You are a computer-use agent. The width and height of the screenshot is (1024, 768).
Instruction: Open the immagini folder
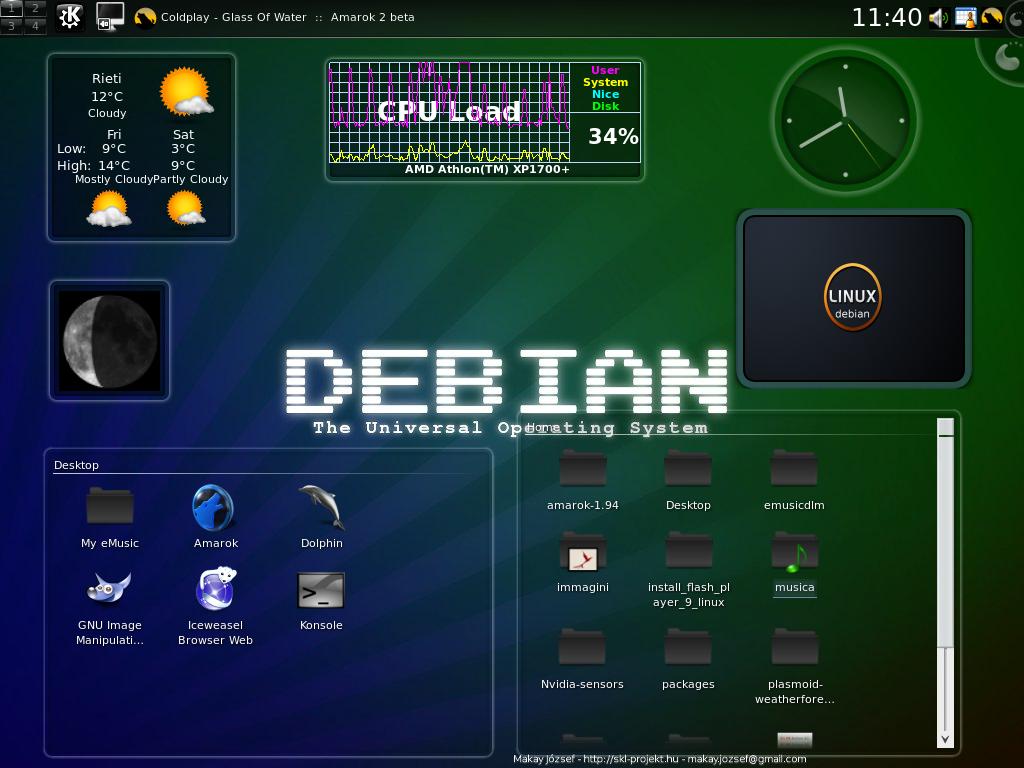(x=583, y=562)
